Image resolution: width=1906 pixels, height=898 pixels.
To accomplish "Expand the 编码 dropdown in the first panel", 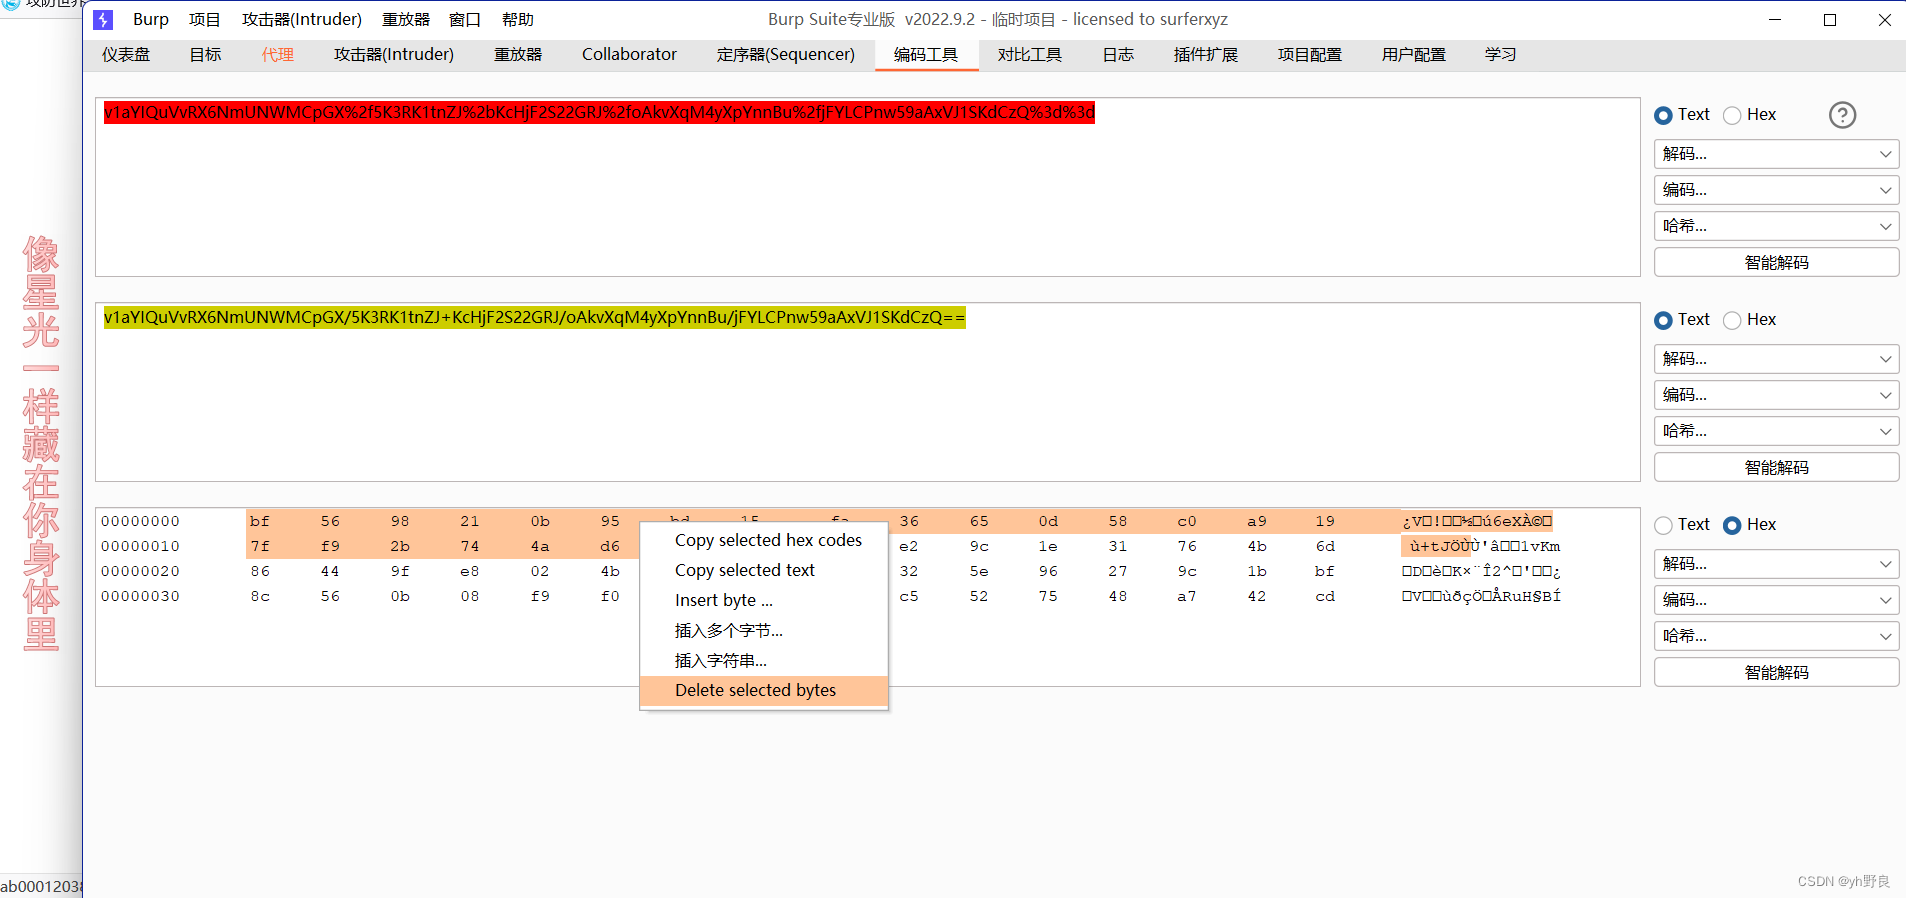I will click(1776, 190).
